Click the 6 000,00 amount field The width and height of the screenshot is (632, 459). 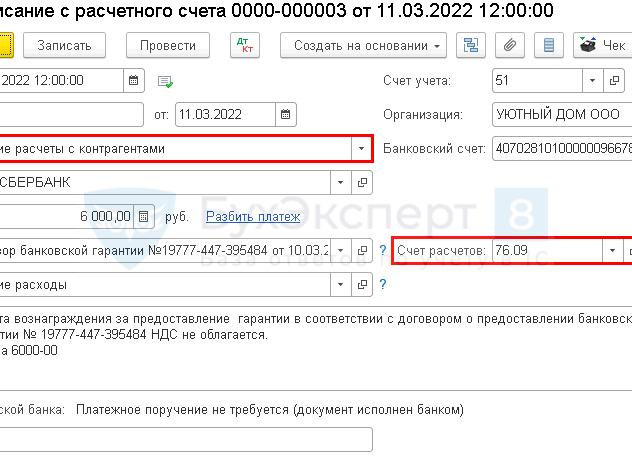pyautogui.click(x=67, y=217)
